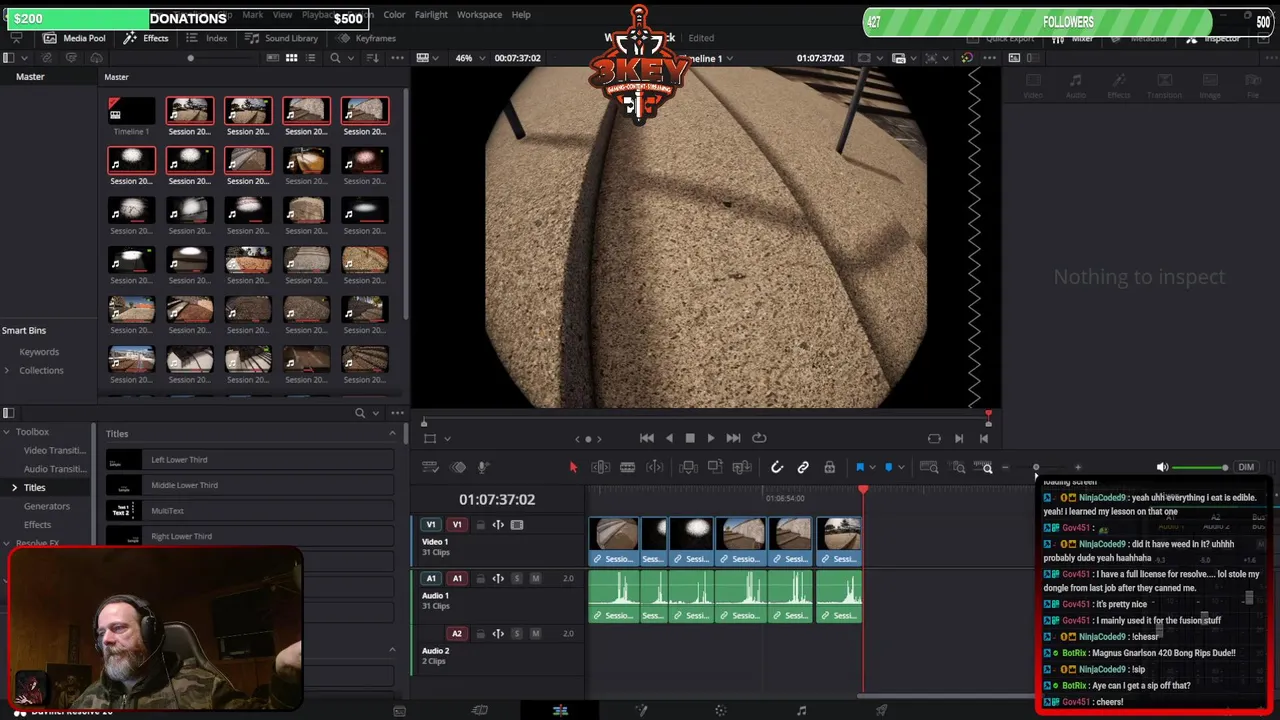Open the transform overlay dropdown below viewer
Viewport: 1280px width, 720px height.
click(447, 438)
